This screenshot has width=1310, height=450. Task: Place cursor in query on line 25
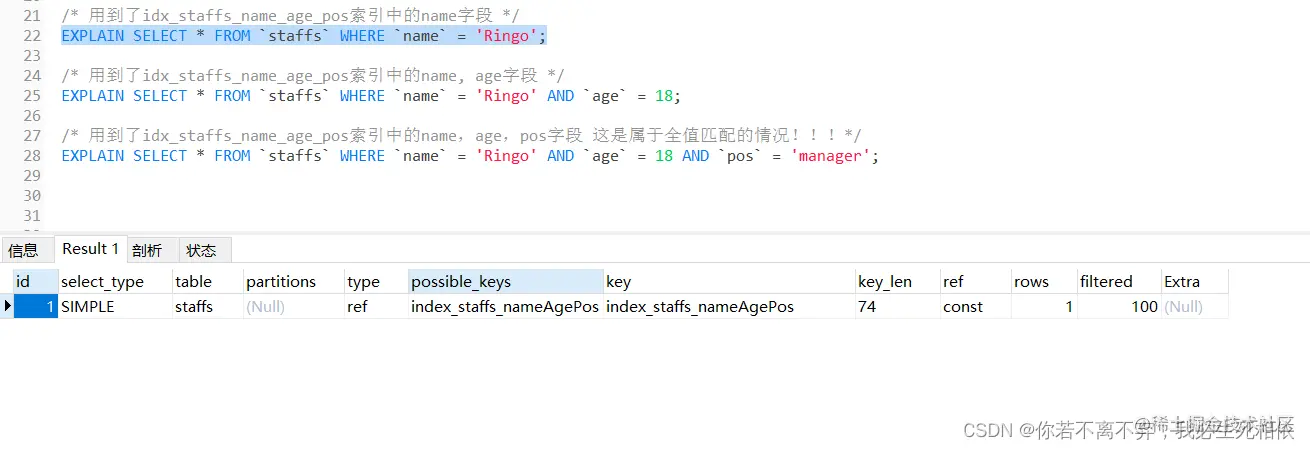[371, 96]
